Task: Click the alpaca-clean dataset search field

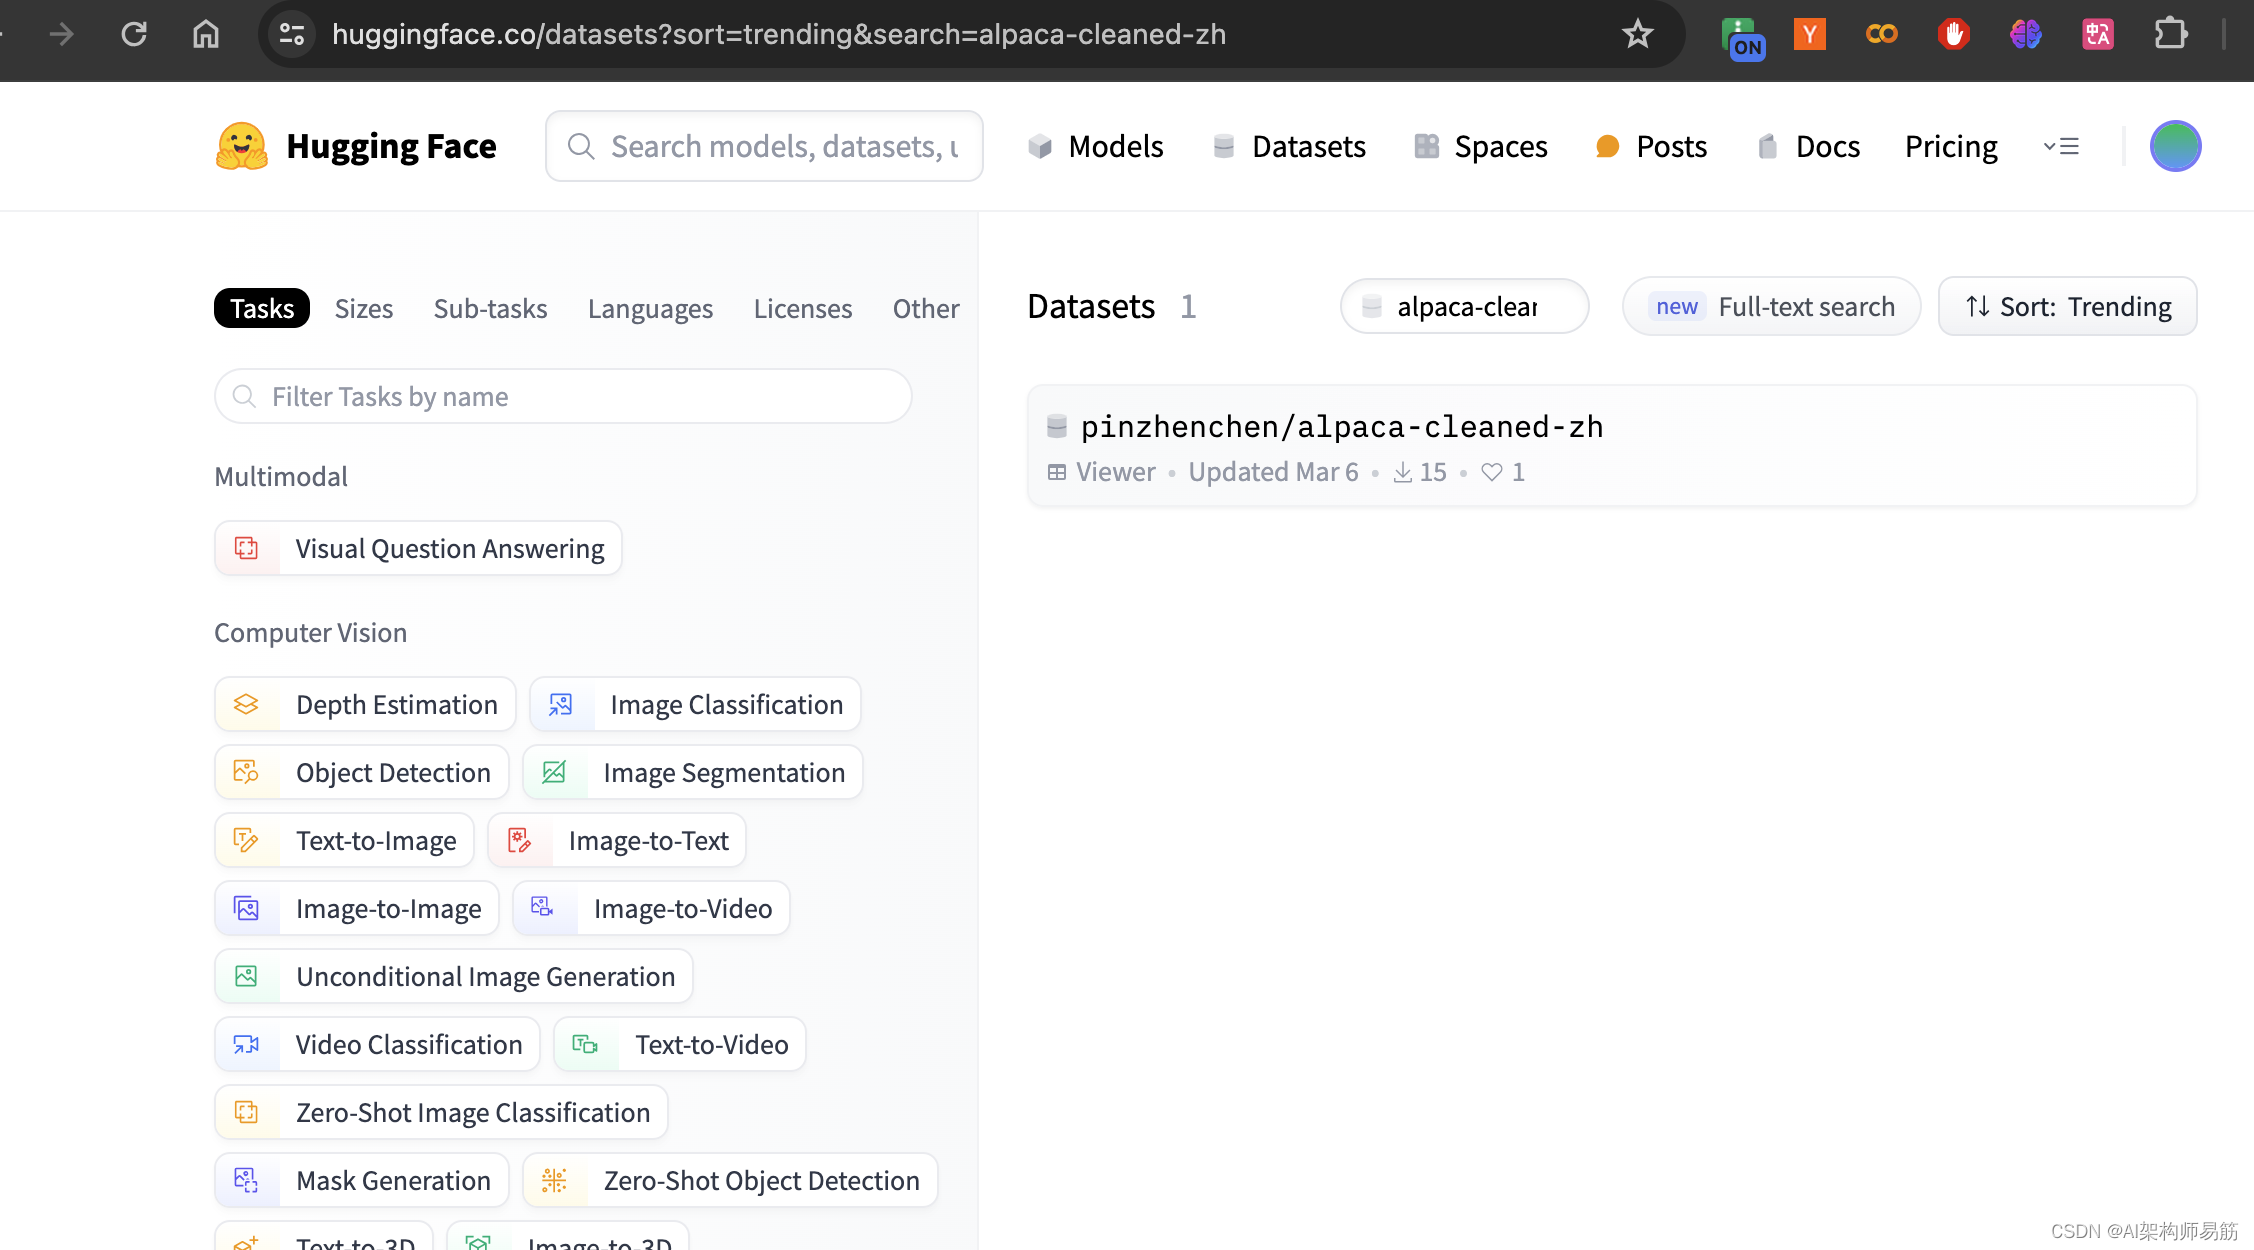Action: 1464,306
